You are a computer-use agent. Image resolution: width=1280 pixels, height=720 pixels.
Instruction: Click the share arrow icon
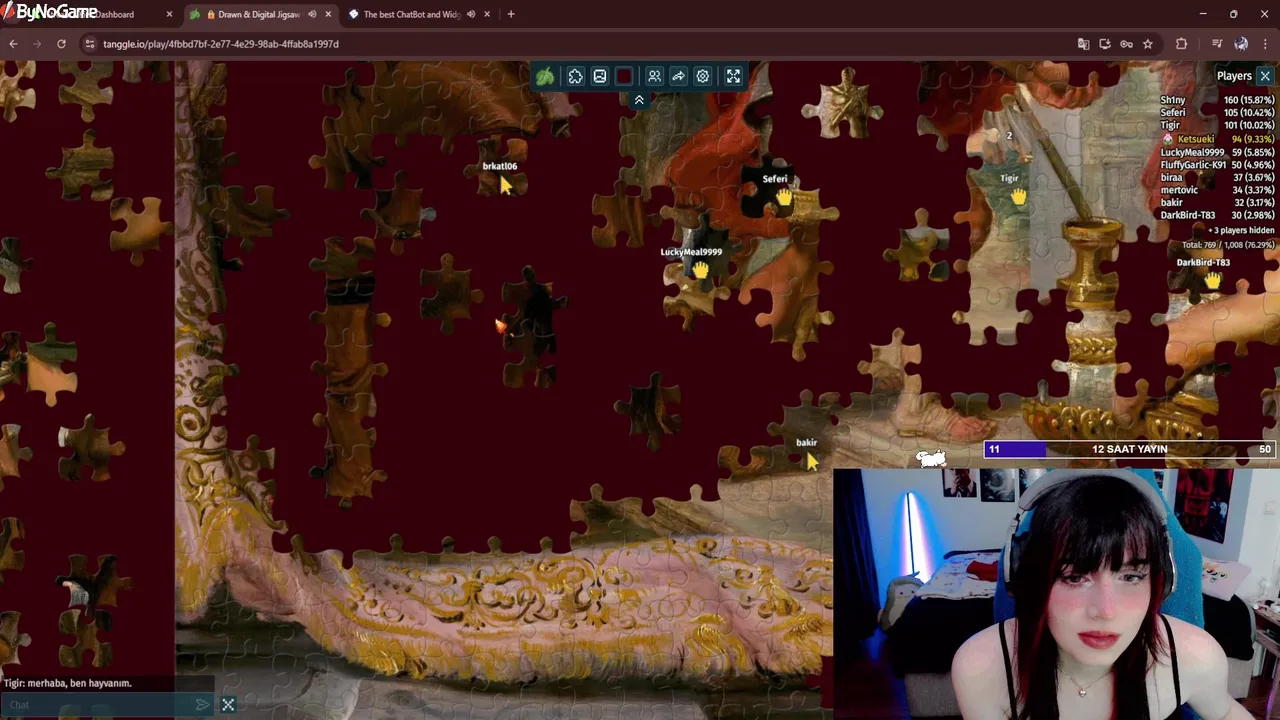678,76
